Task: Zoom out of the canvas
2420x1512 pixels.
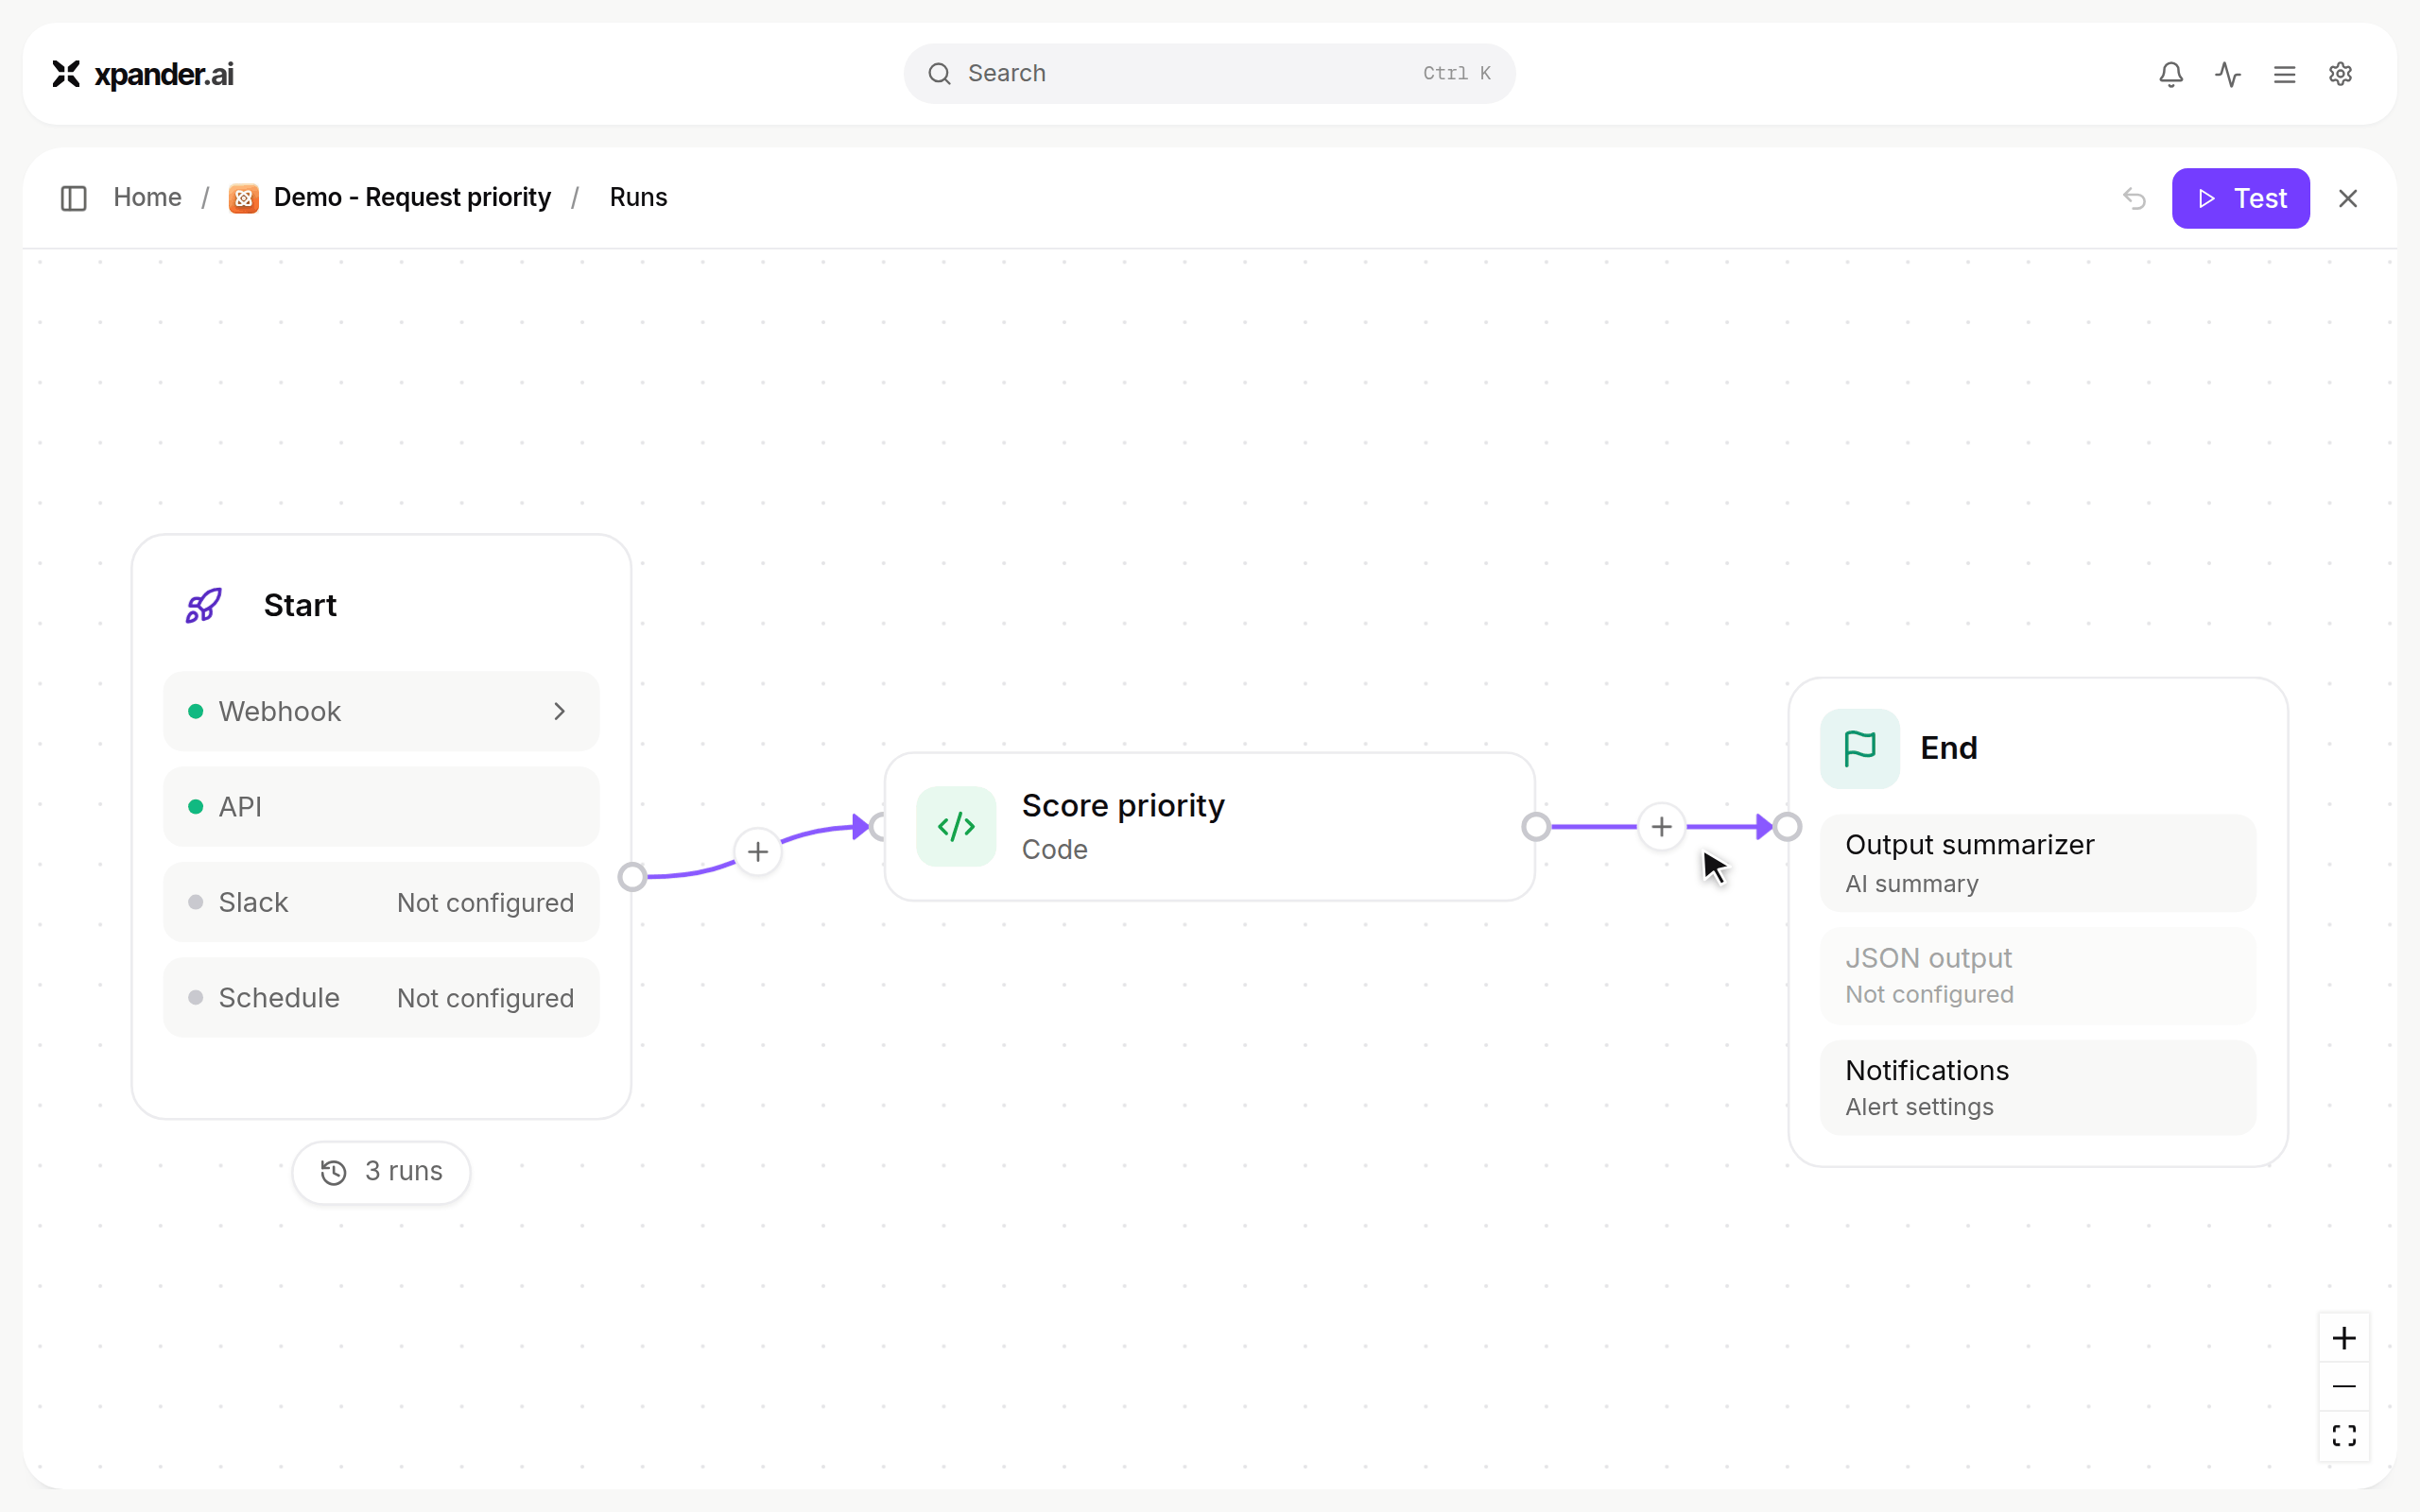Action: [2344, 1386]
